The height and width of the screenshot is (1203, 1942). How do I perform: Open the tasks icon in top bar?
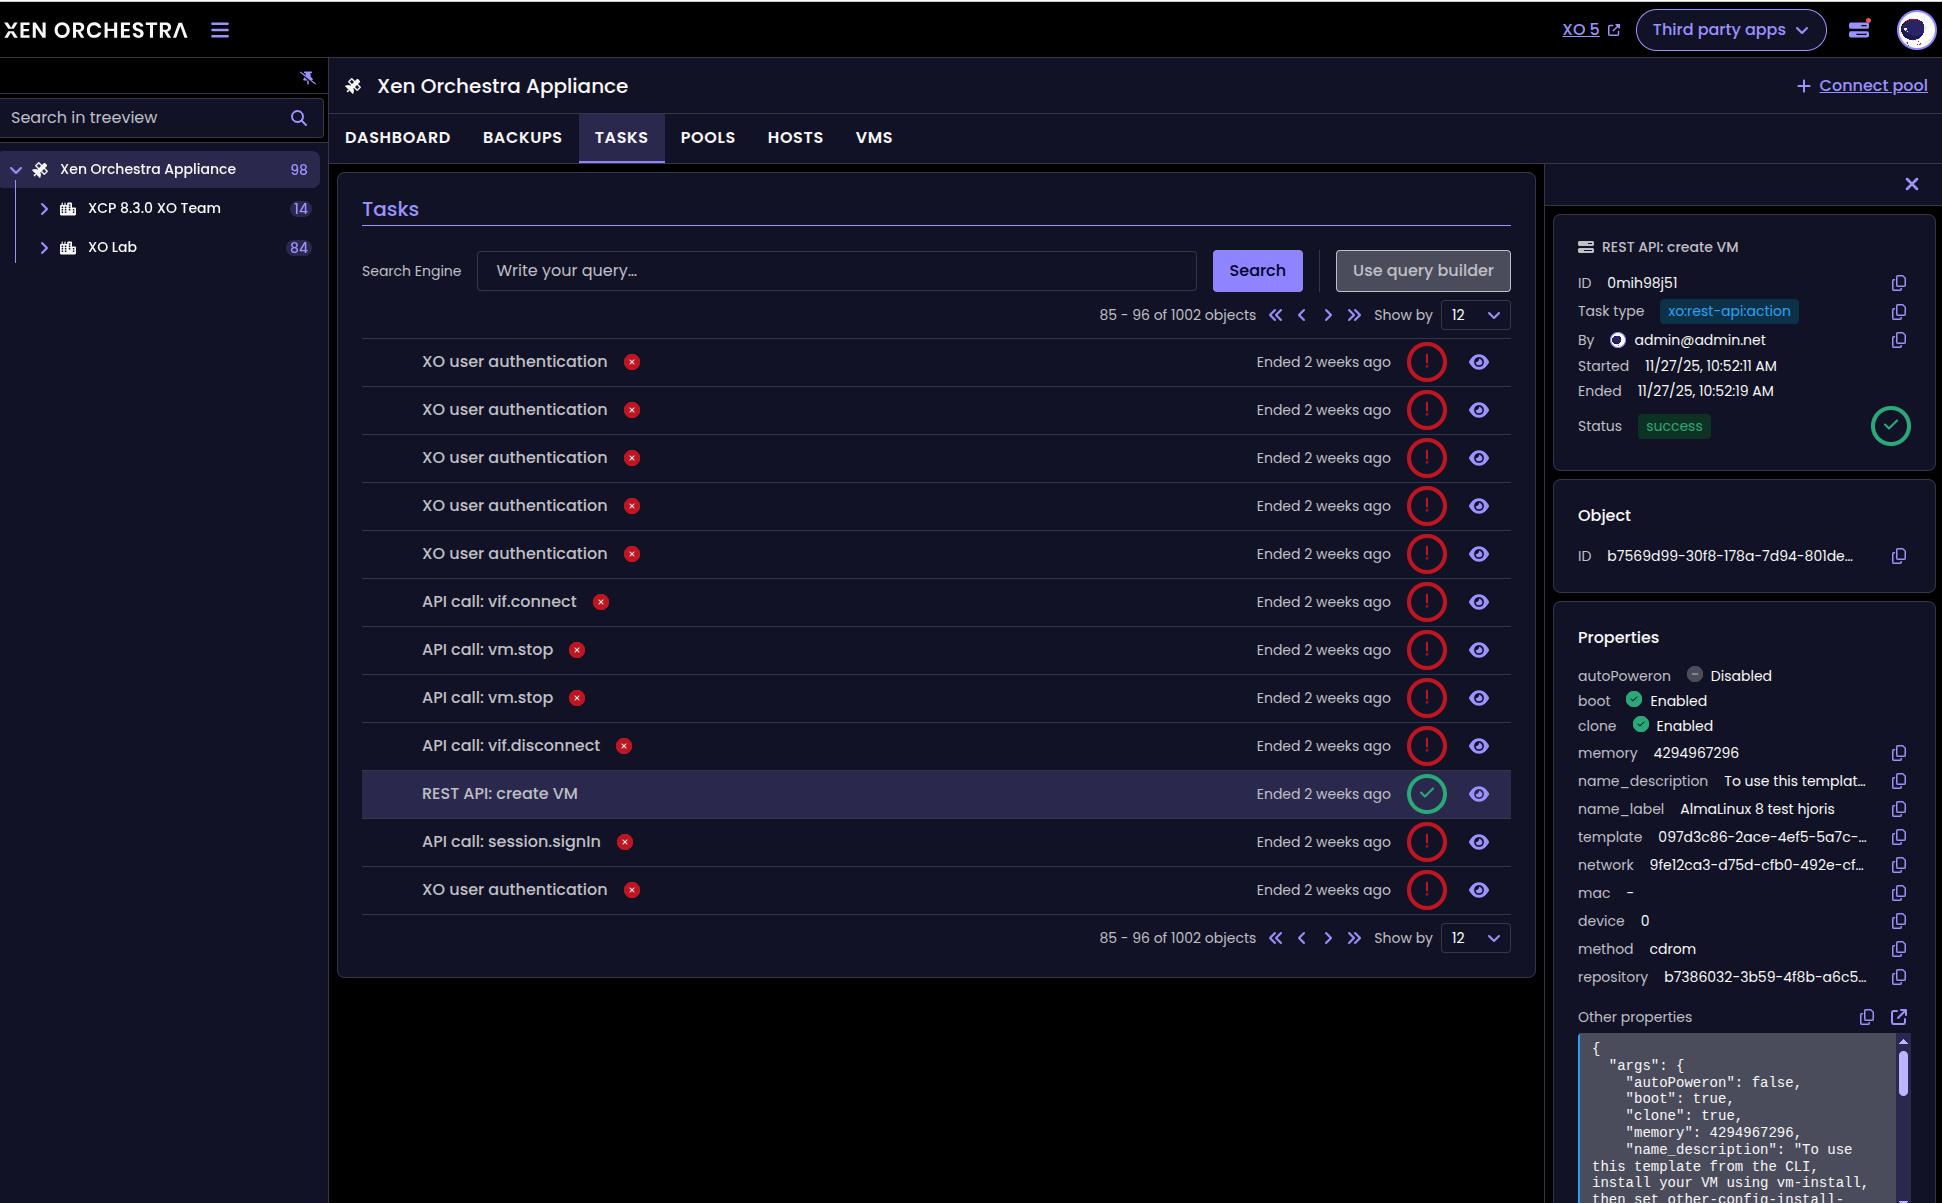1858,29
